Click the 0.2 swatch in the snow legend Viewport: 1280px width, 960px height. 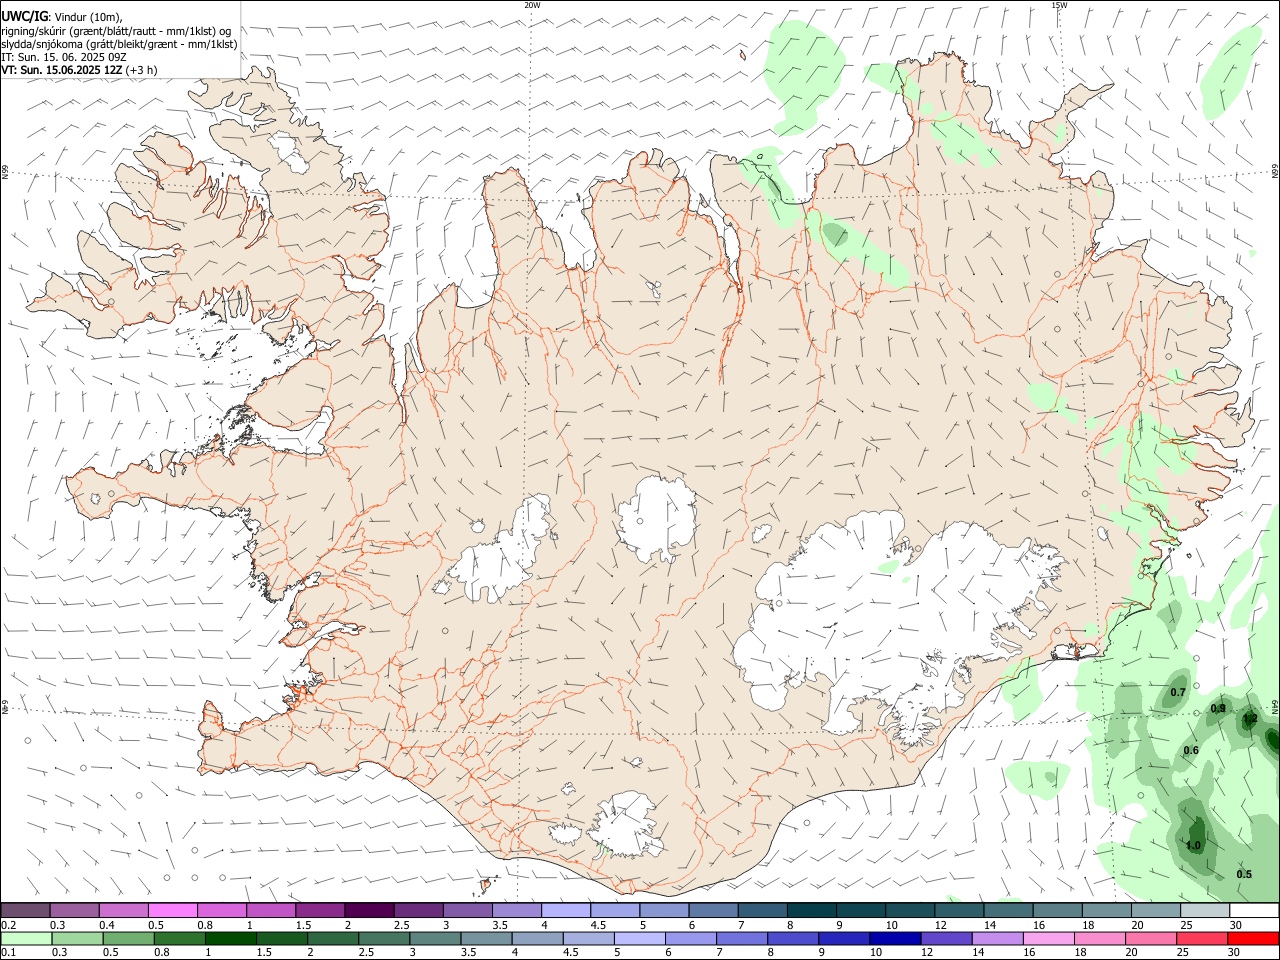25,910
